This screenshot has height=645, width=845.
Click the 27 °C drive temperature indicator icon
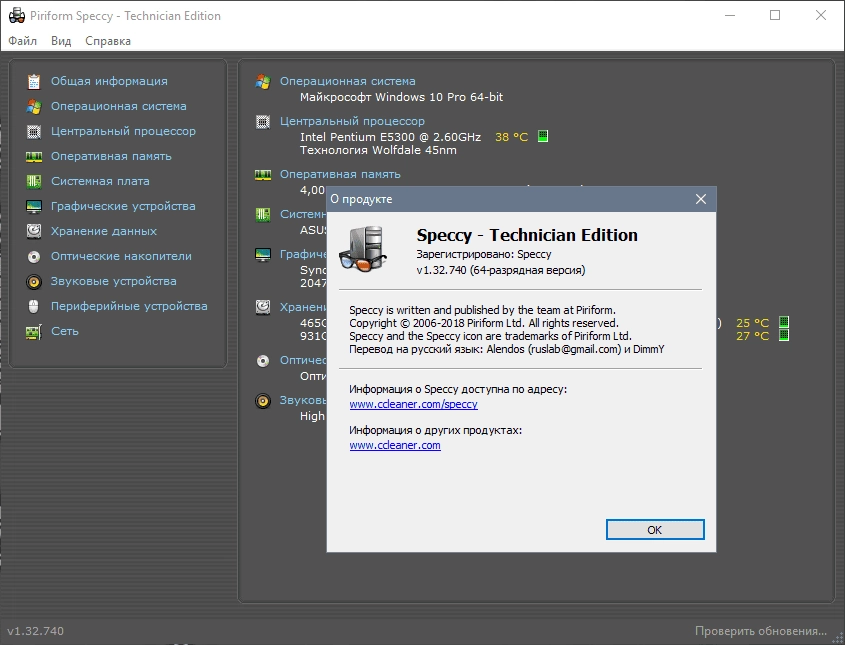pyautogui.click(x=784, y=335)
